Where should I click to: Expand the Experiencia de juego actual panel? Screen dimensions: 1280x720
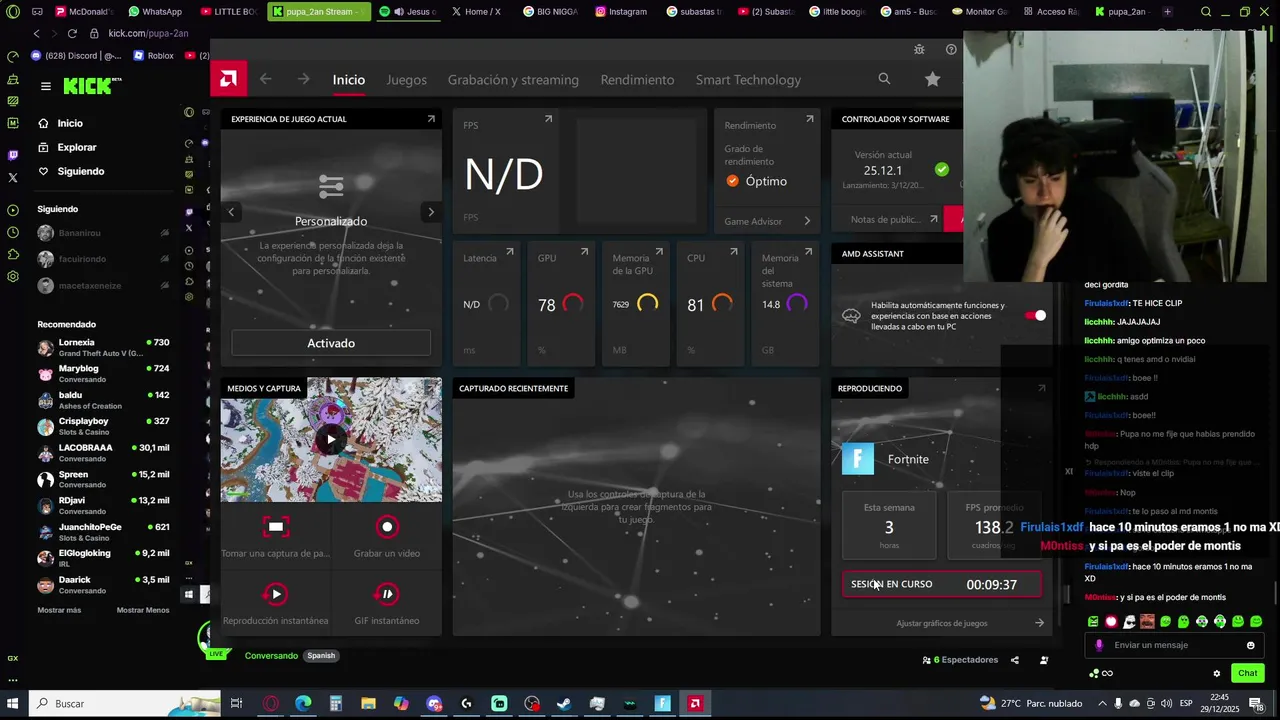(x=431, y=119)
